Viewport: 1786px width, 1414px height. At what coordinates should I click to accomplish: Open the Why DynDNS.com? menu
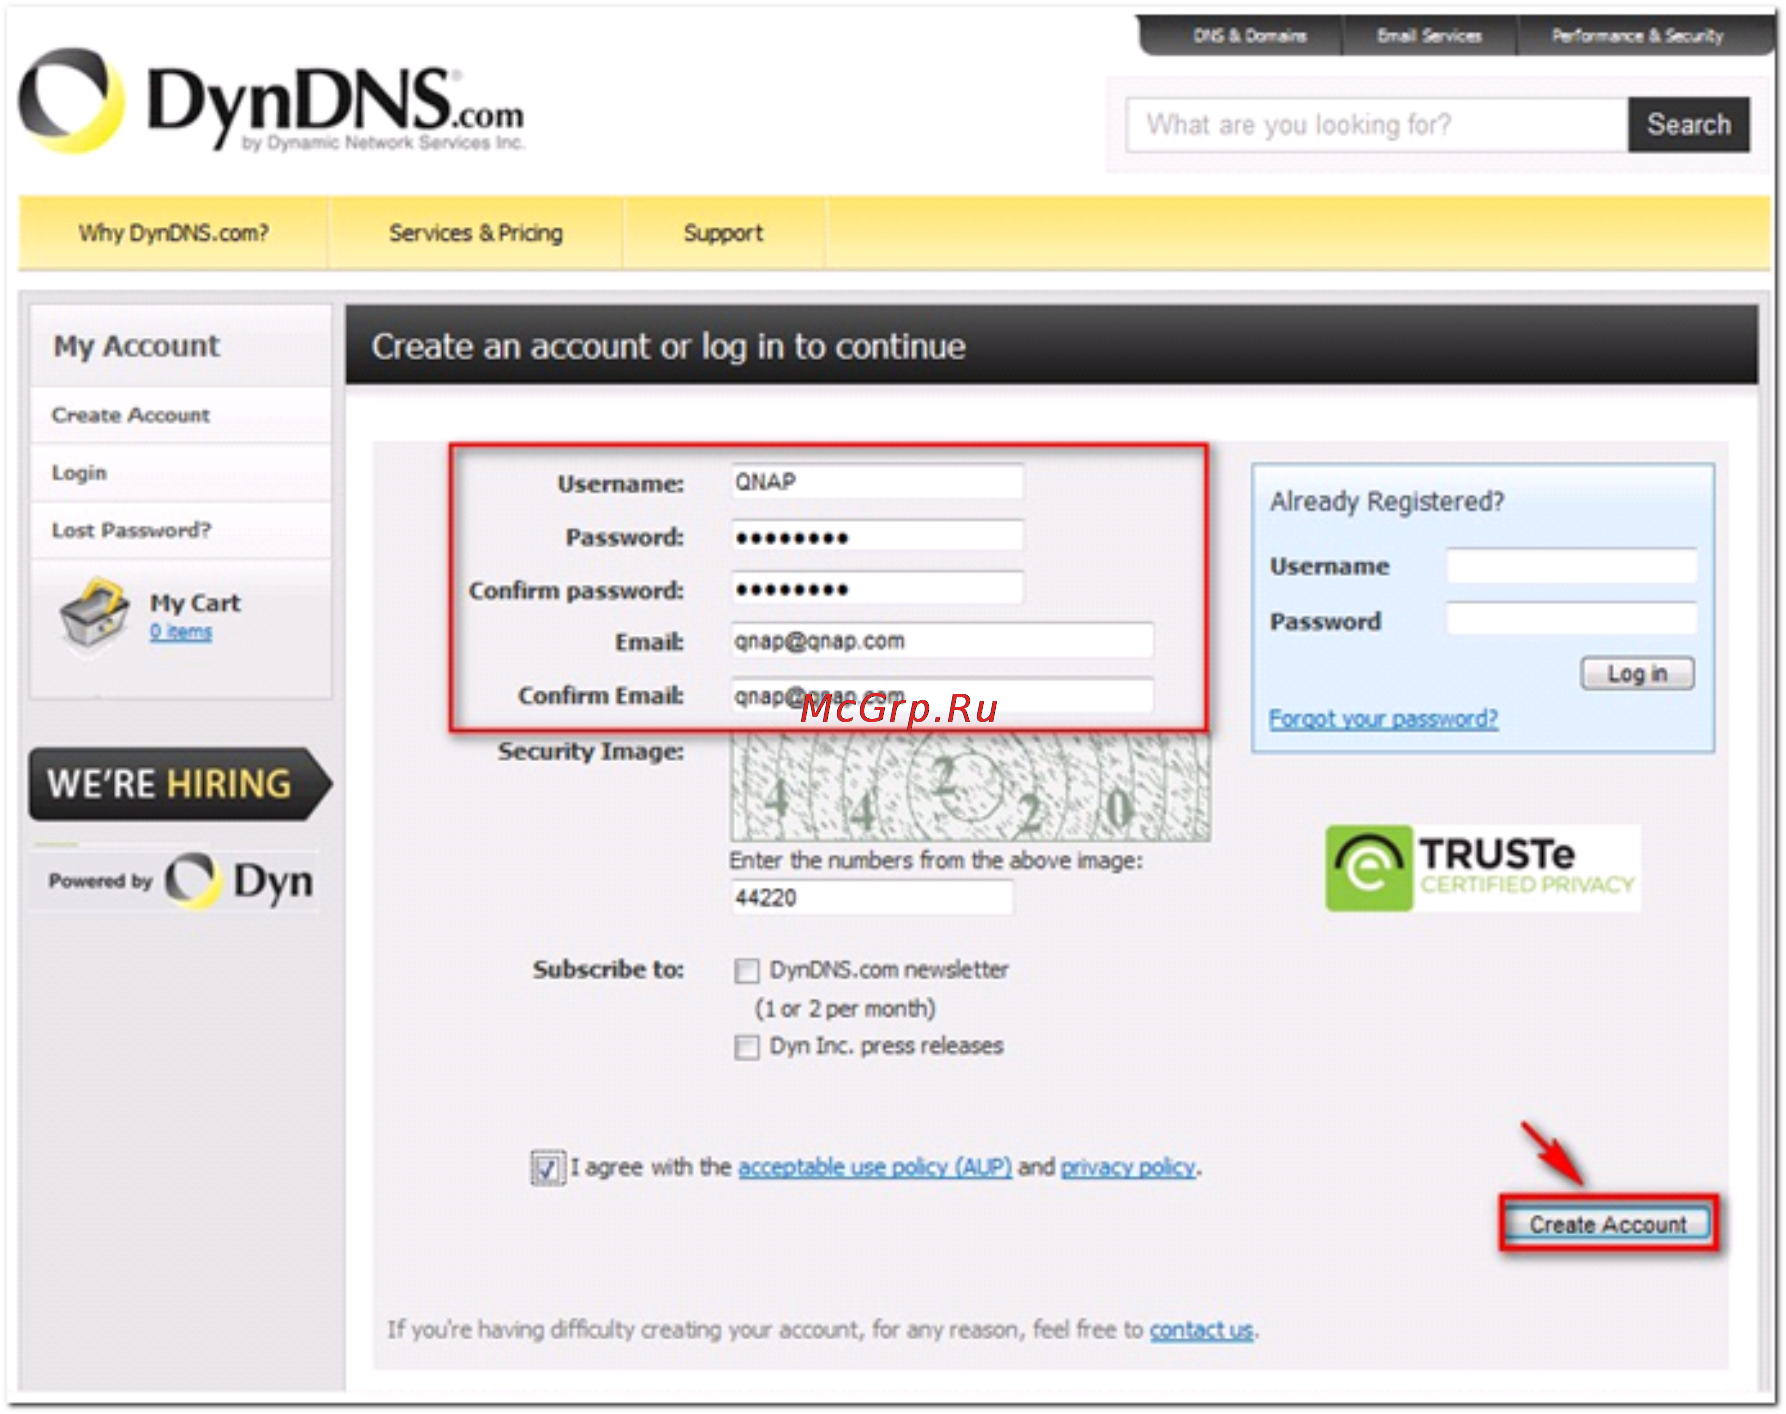pyautogui.click(x=174, y=233)
